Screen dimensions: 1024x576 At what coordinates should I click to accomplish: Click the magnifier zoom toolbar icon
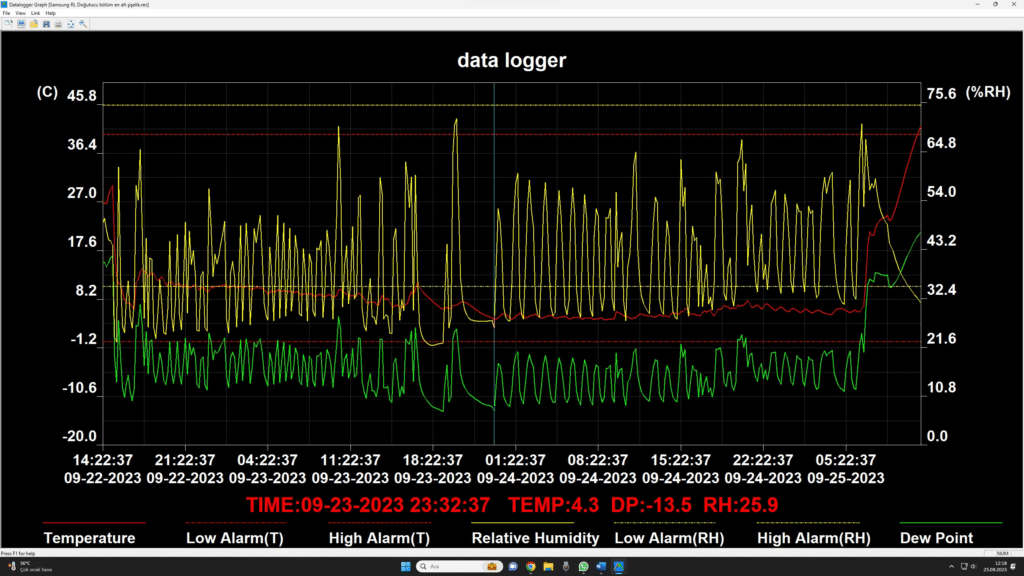(x=83, y=24)
